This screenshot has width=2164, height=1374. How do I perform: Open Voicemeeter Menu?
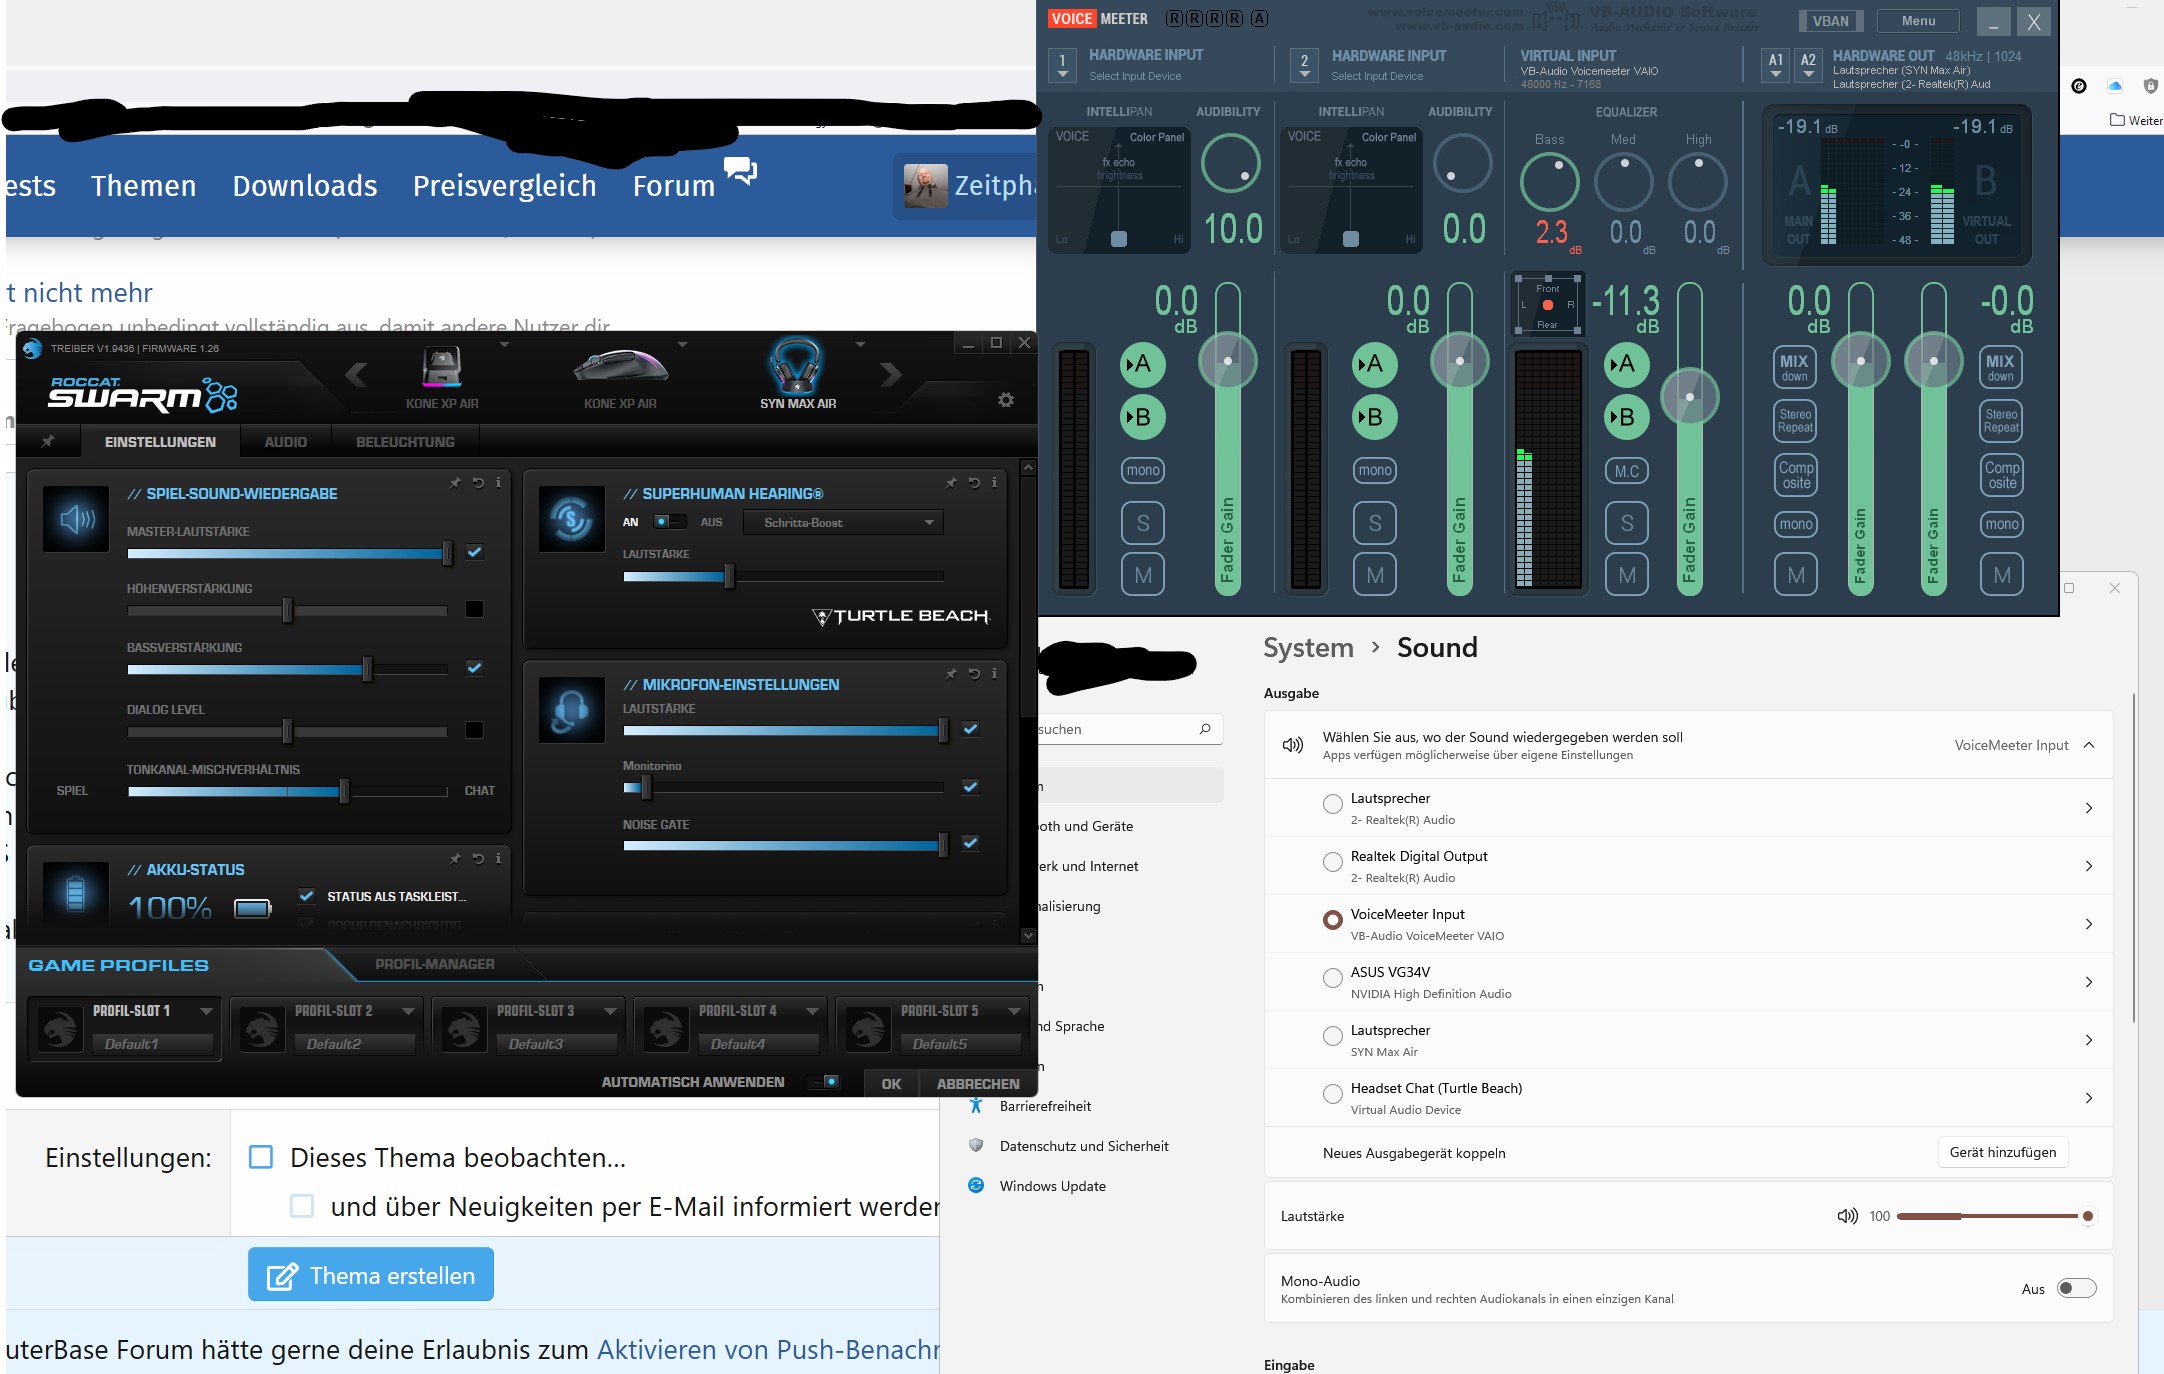[1918, 20]
